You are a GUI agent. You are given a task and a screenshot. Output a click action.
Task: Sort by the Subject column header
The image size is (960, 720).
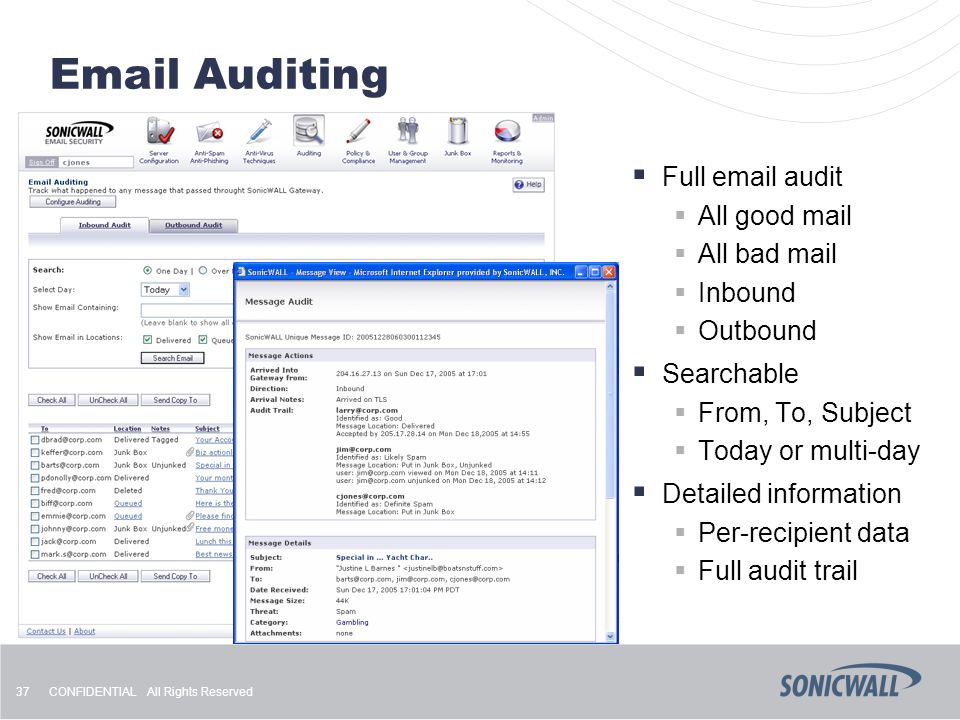click(x=207, y=429)
